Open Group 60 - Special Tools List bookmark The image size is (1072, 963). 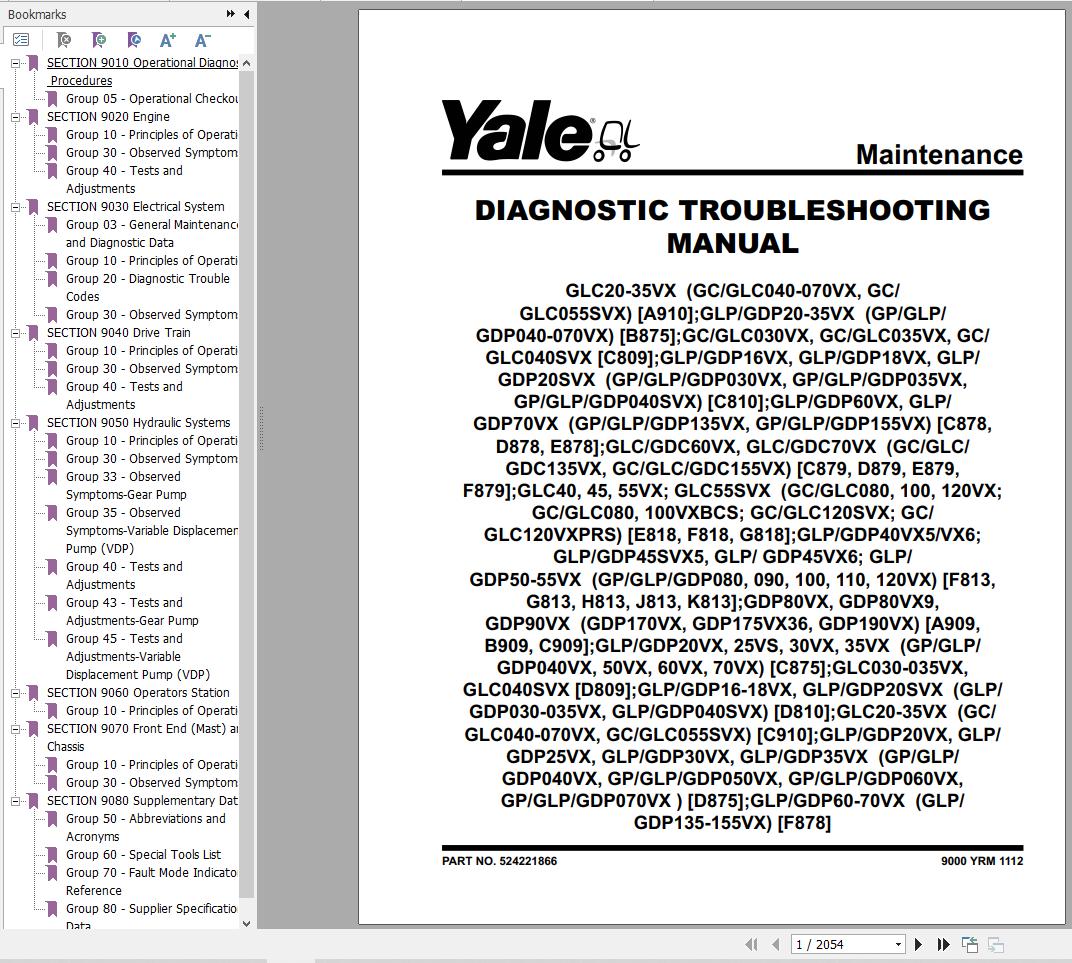(x=143, y=854)
